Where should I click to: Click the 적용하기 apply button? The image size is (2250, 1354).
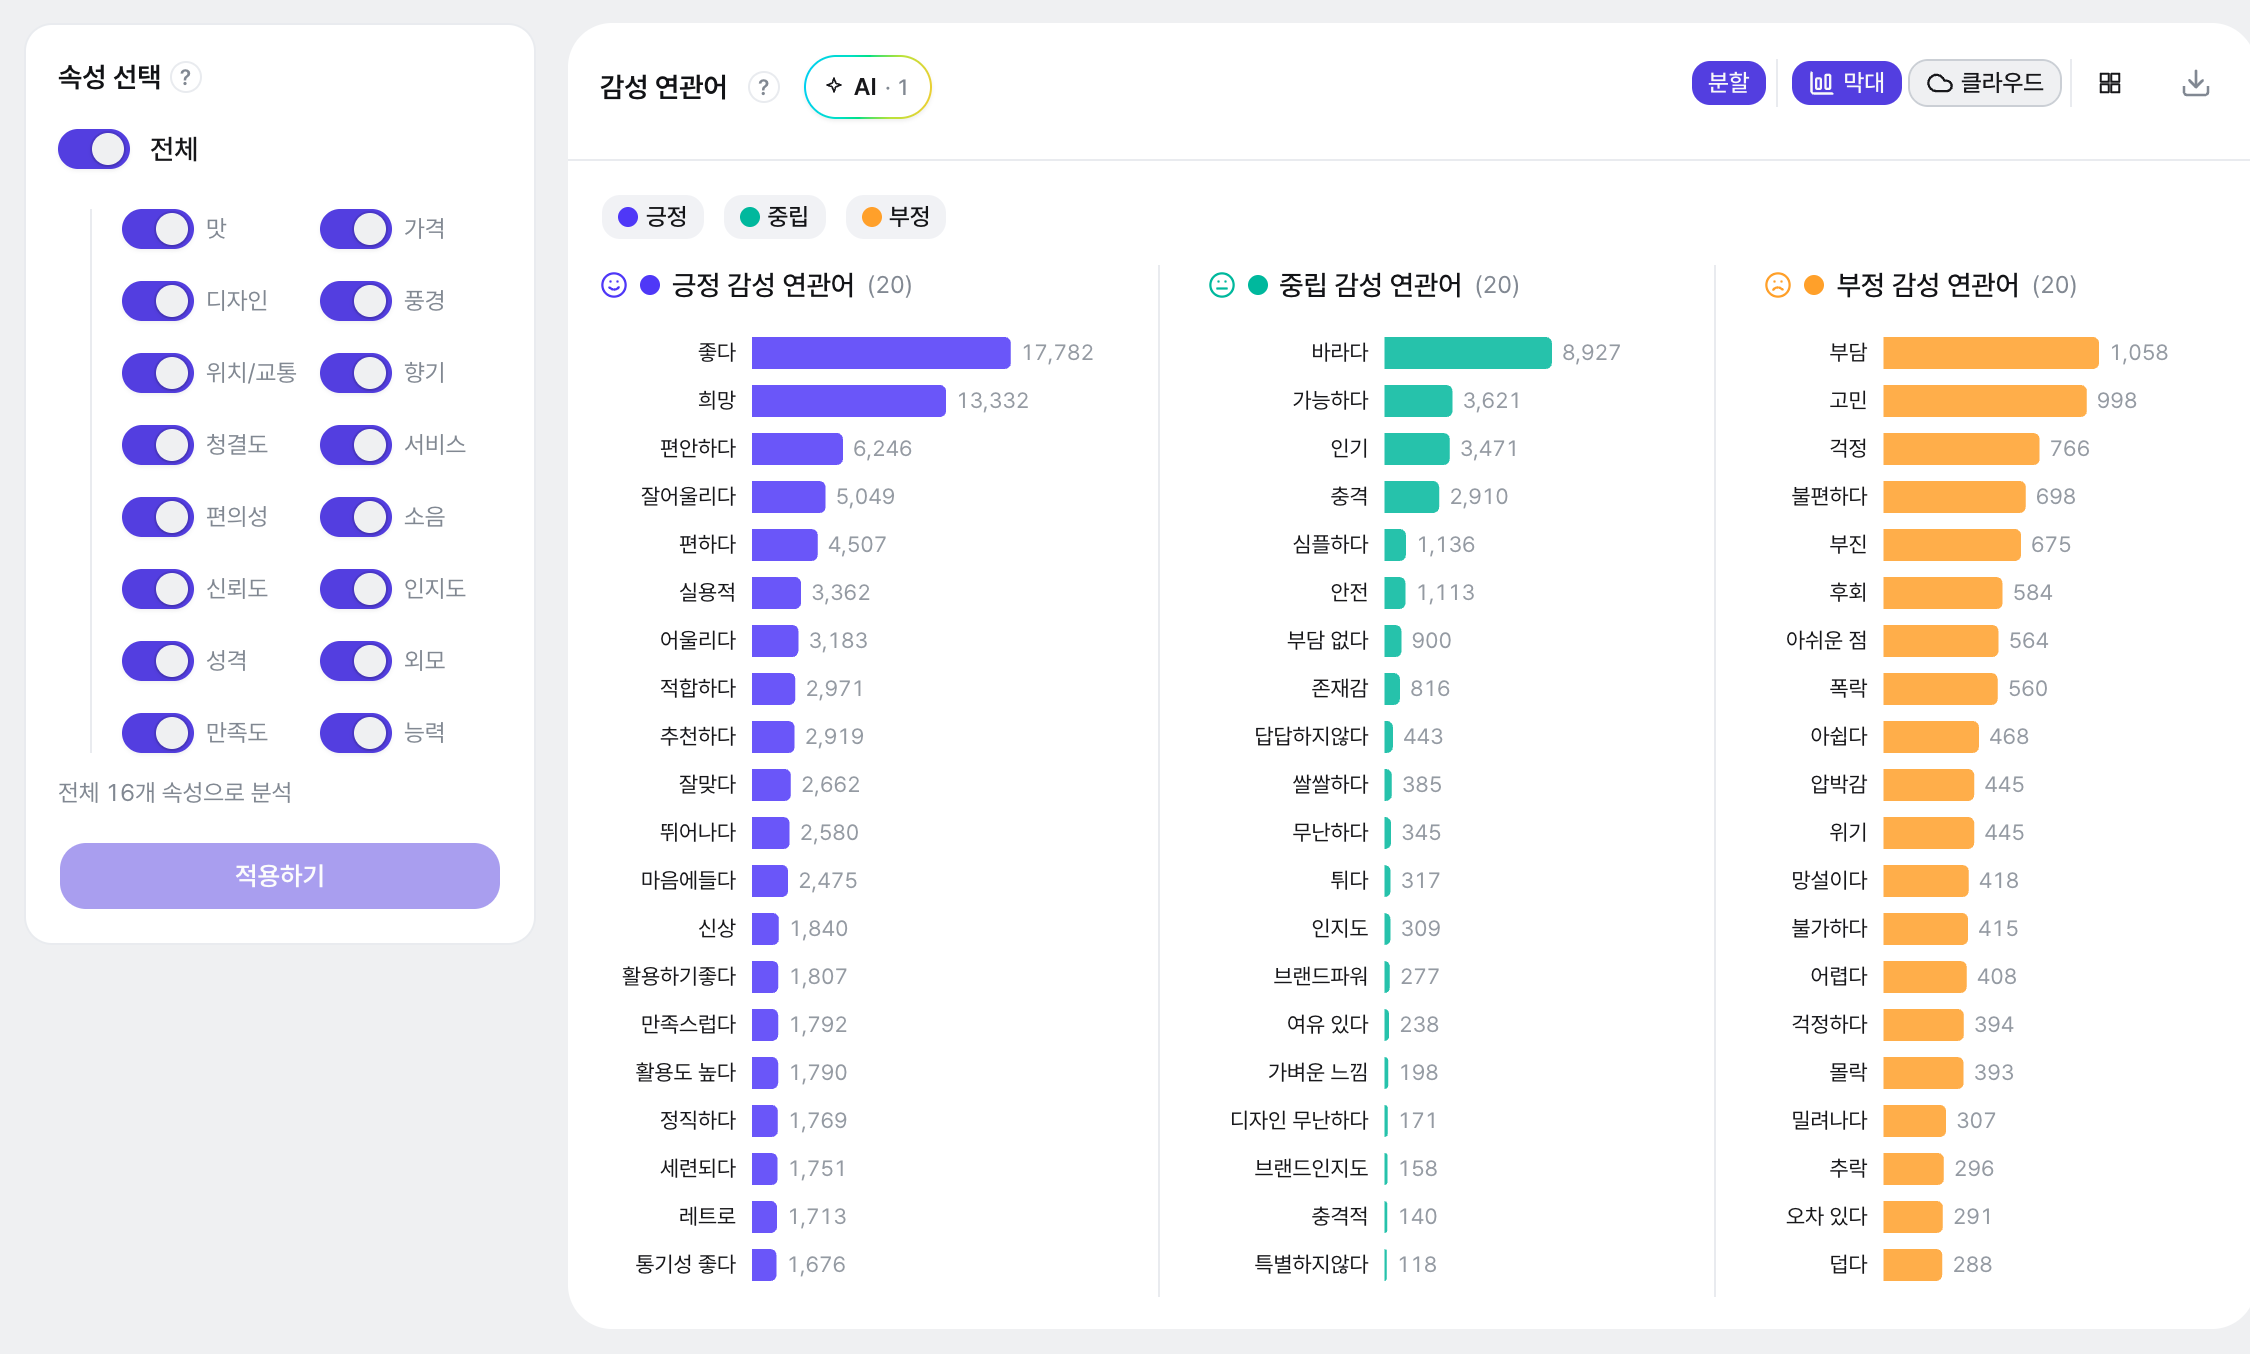click(280, 876)
